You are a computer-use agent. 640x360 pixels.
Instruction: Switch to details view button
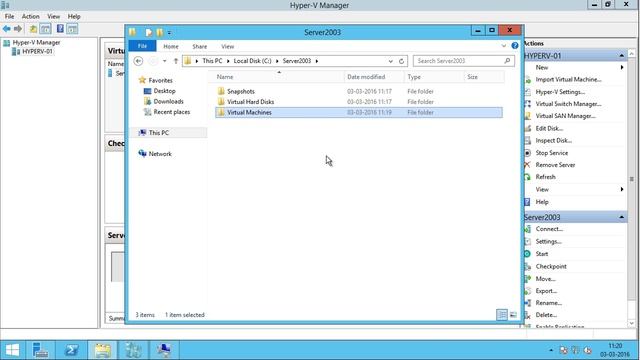(x=502, y=315)
